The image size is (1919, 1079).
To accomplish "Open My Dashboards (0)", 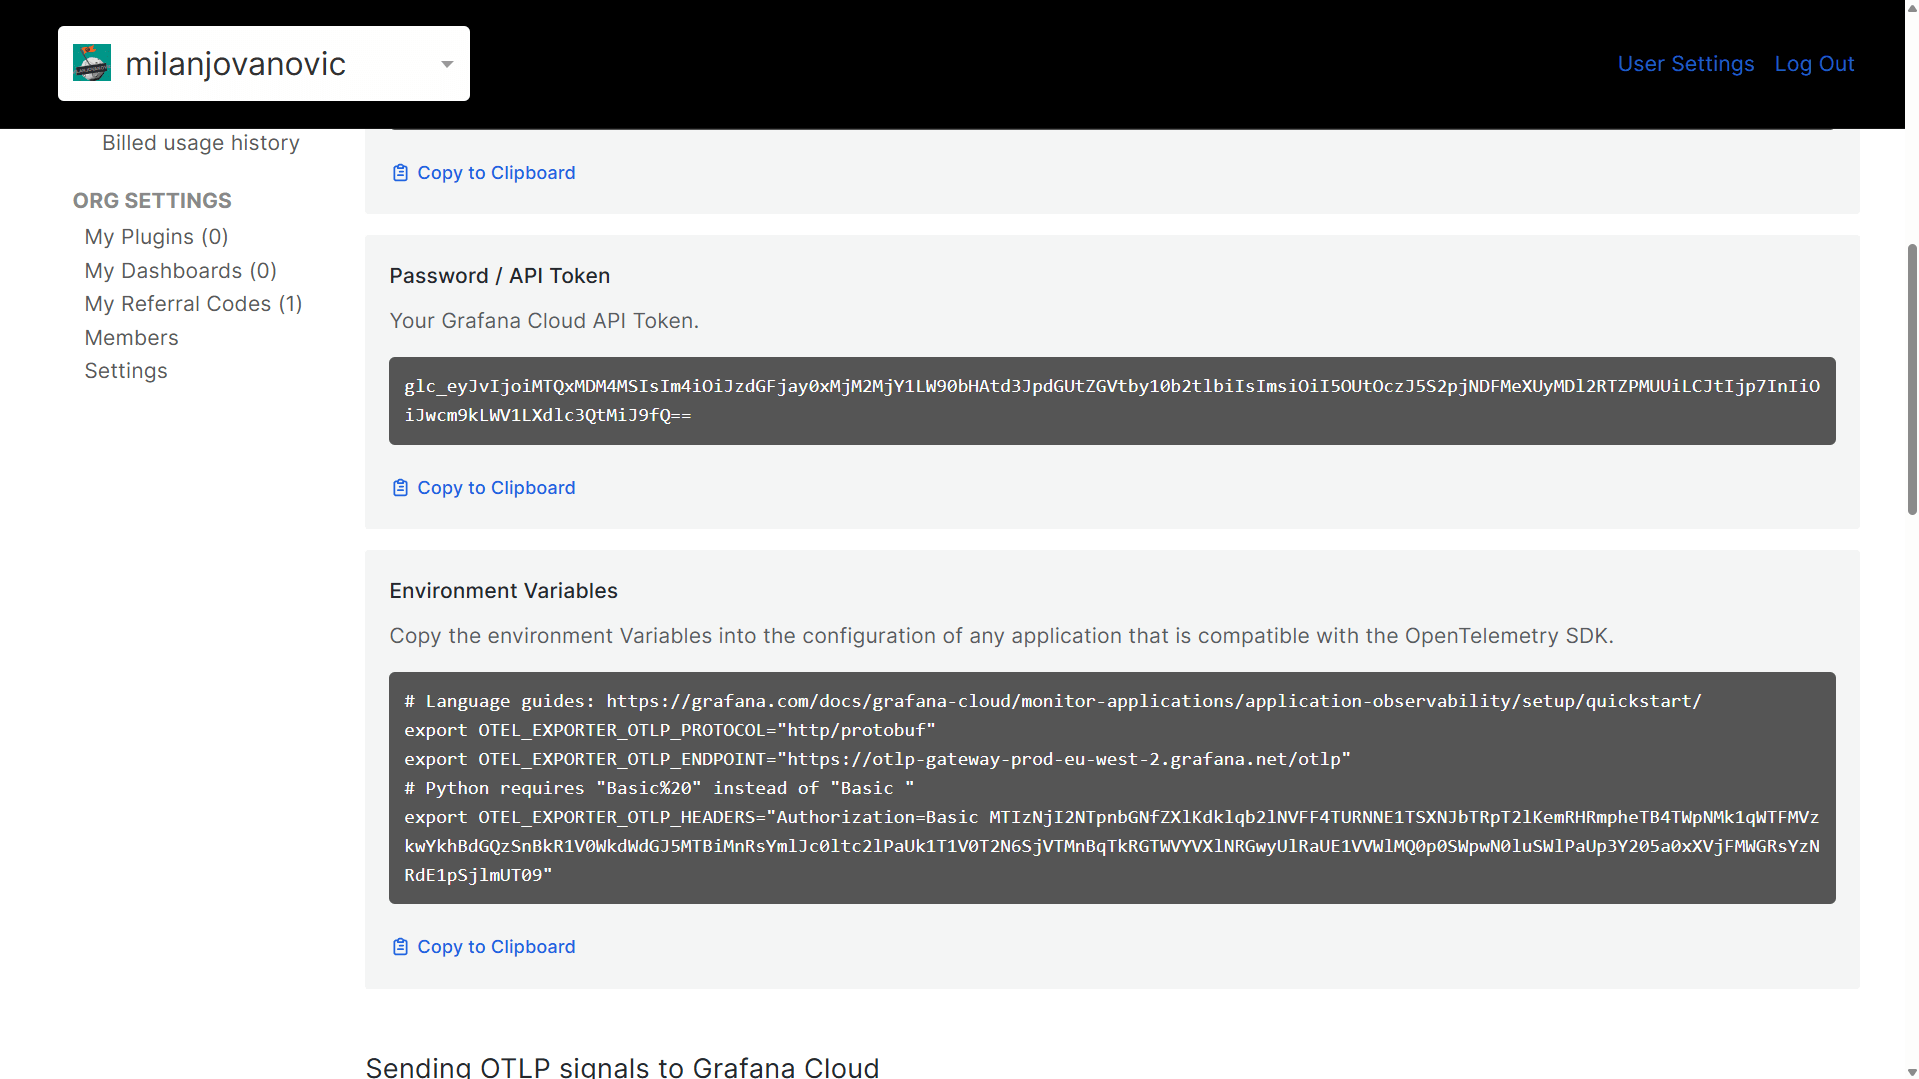I will coord(180,271).
